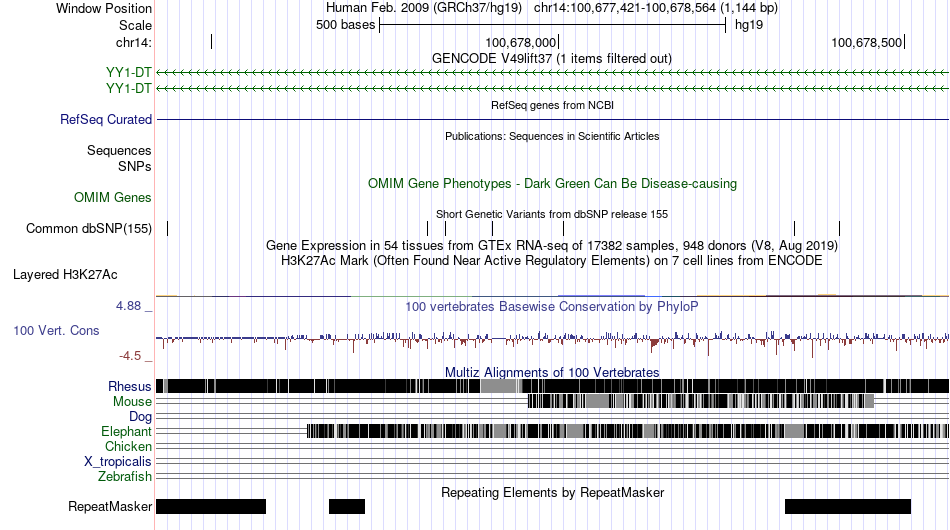The image size is (950, 530).
Task: Click the RefSeq genes from NCBI title
Action: pyautogui.click(x=553, y=105)
